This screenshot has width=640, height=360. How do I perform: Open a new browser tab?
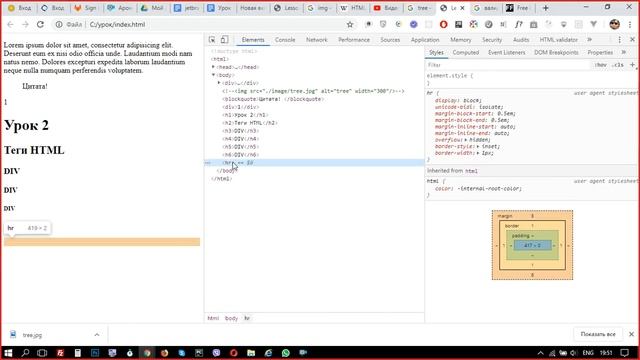click(545, 8)
